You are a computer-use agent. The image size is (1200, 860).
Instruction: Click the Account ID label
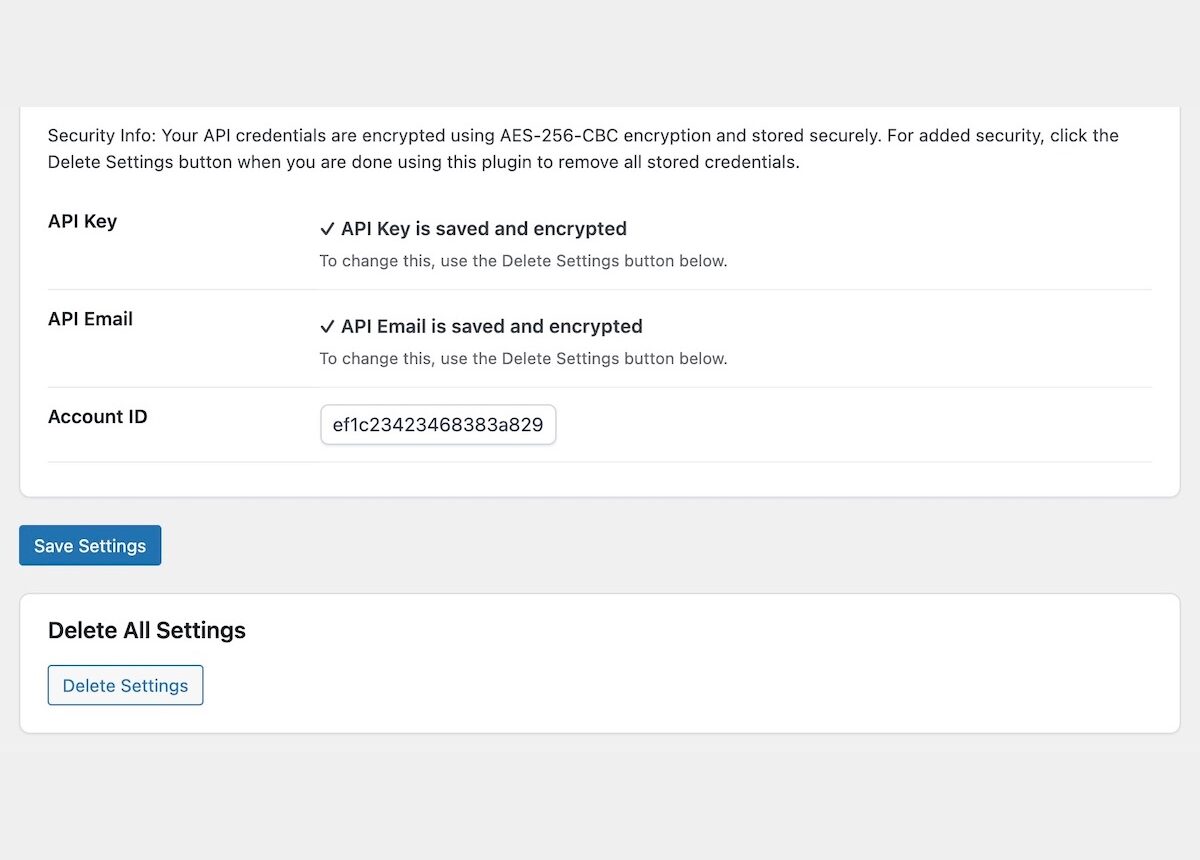click(97, 416)
